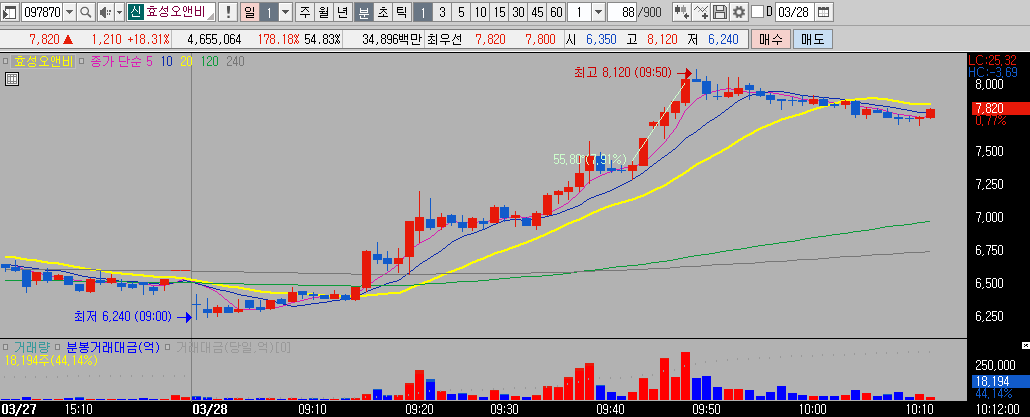This screenshot has height=417, width=1030.
Task: Select the 년 yearly chart button
Action: (x=343, y=12)
